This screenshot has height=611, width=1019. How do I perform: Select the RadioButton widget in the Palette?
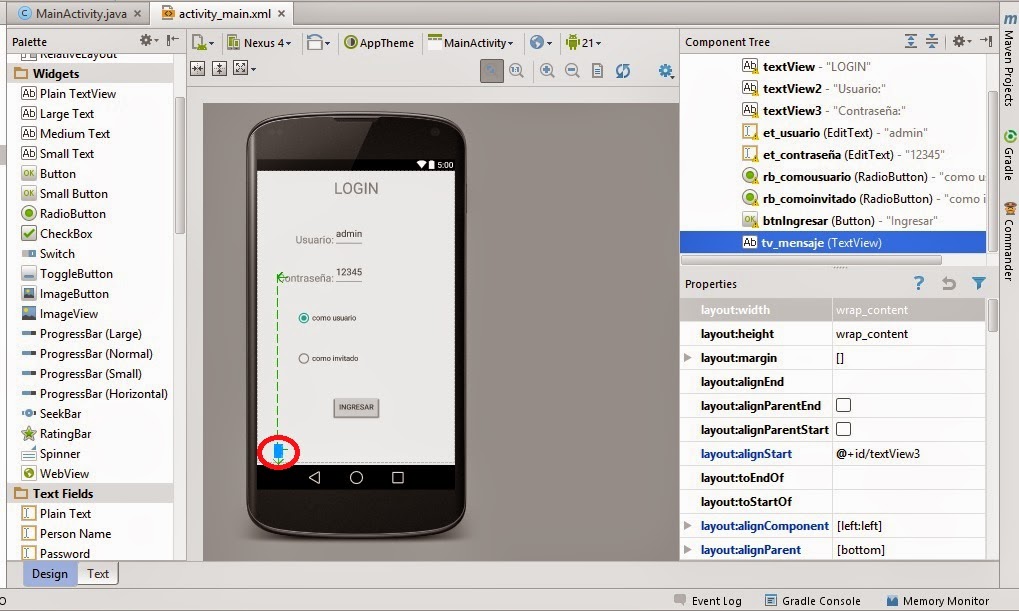coord(65,213)
